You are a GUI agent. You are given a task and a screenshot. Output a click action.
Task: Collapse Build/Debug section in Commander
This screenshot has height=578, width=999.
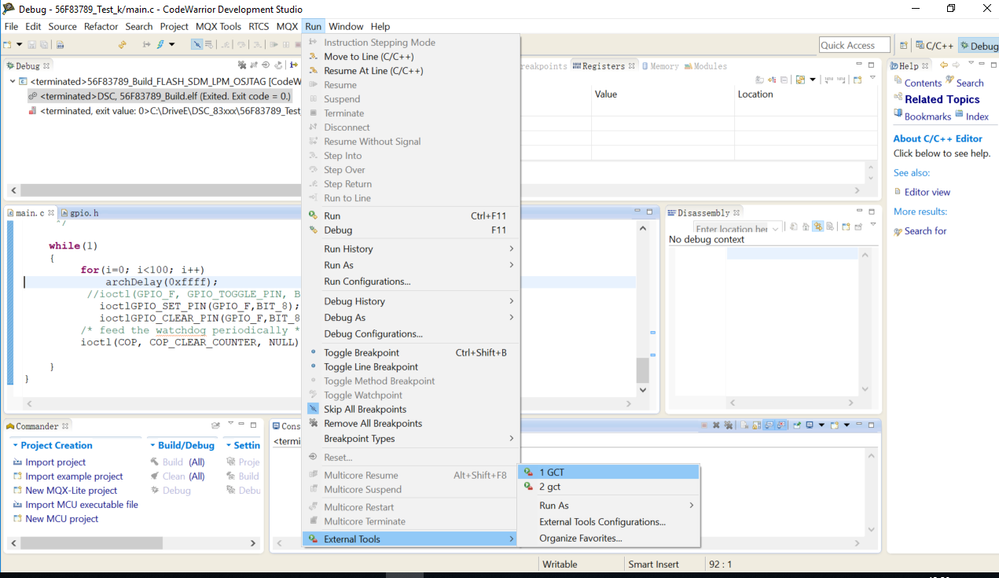pos(152,445)
